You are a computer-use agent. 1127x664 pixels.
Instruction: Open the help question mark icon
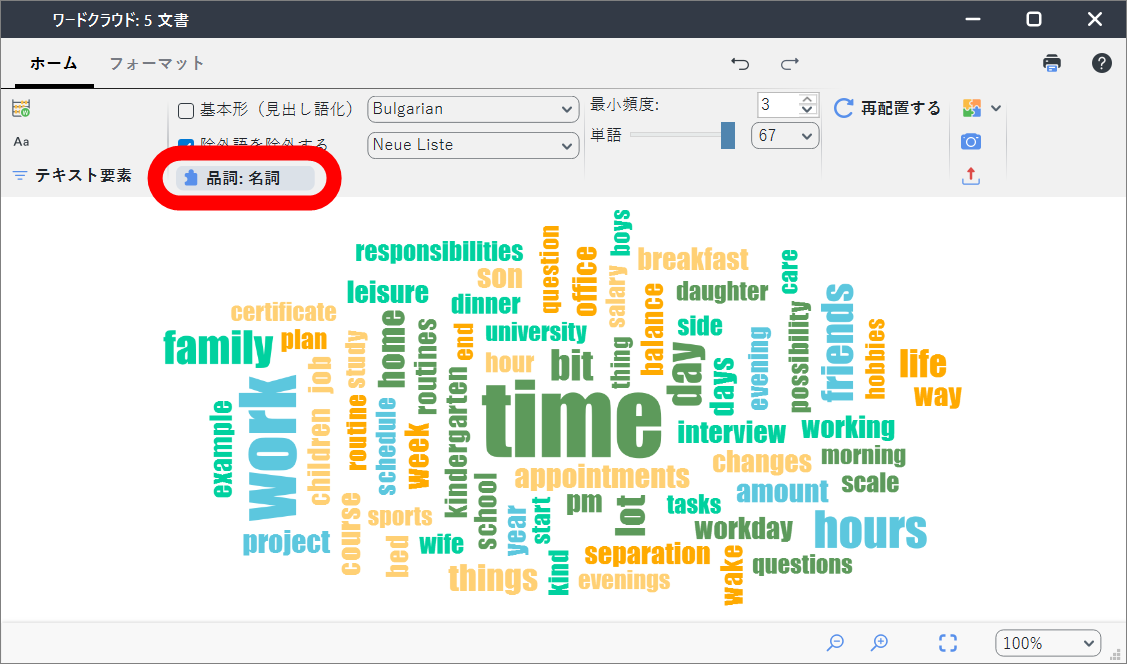pyautogui.click(x=1101, y=63)
